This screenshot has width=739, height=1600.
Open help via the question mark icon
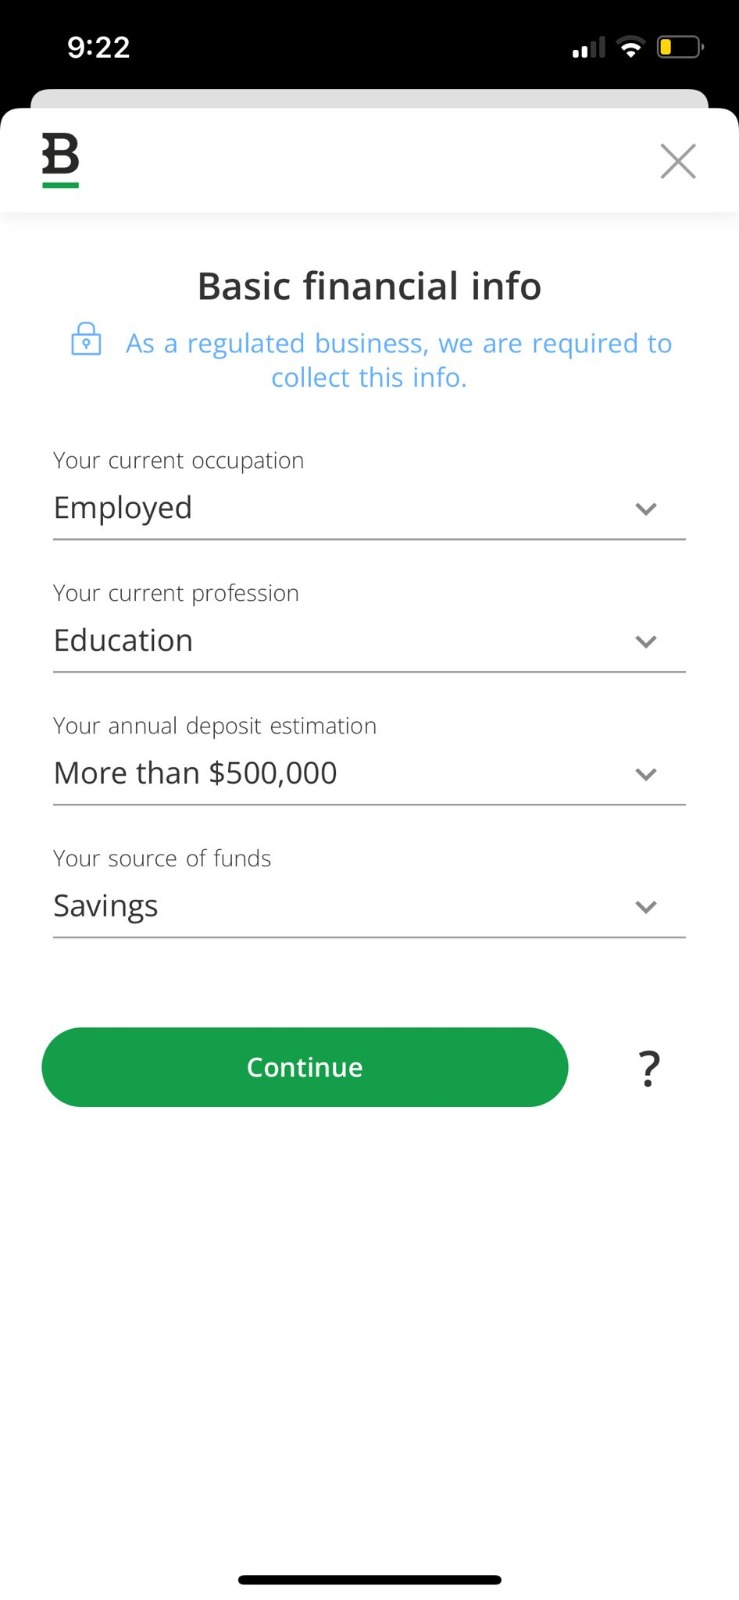tap(649, 1068)
